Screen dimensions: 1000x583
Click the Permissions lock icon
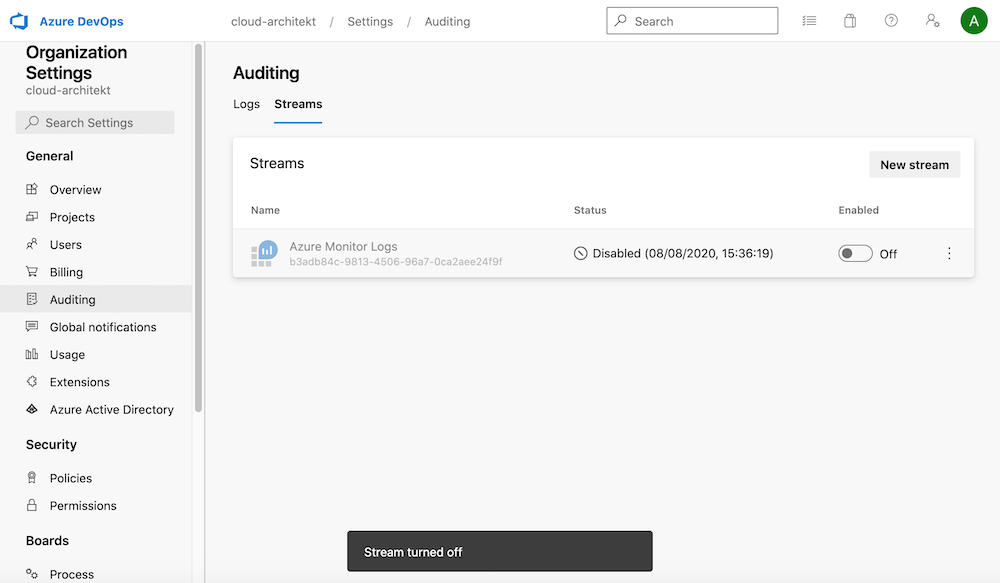32,505
